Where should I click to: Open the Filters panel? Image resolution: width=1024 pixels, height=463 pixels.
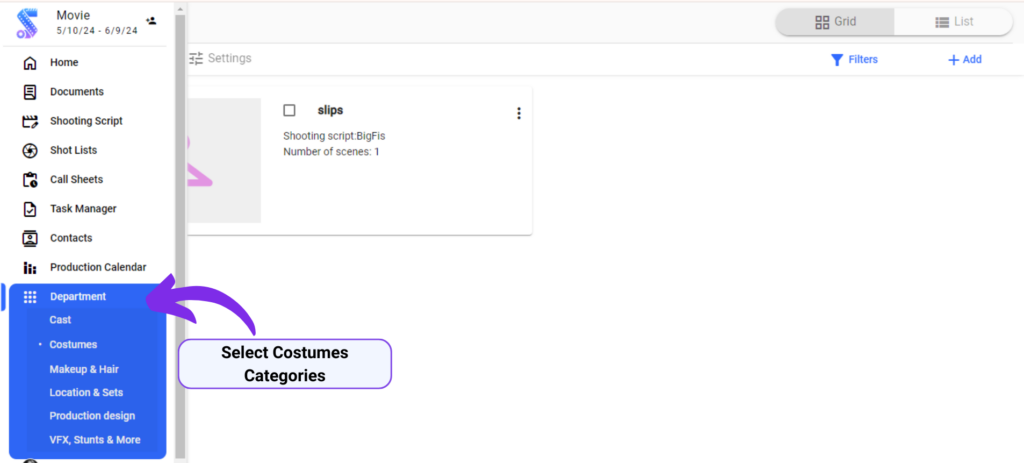[x=854, y=60]
